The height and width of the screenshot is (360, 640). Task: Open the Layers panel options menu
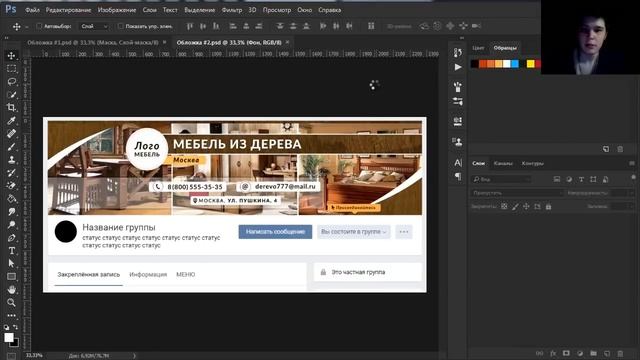pyautogui.click(x=632, y=163)
